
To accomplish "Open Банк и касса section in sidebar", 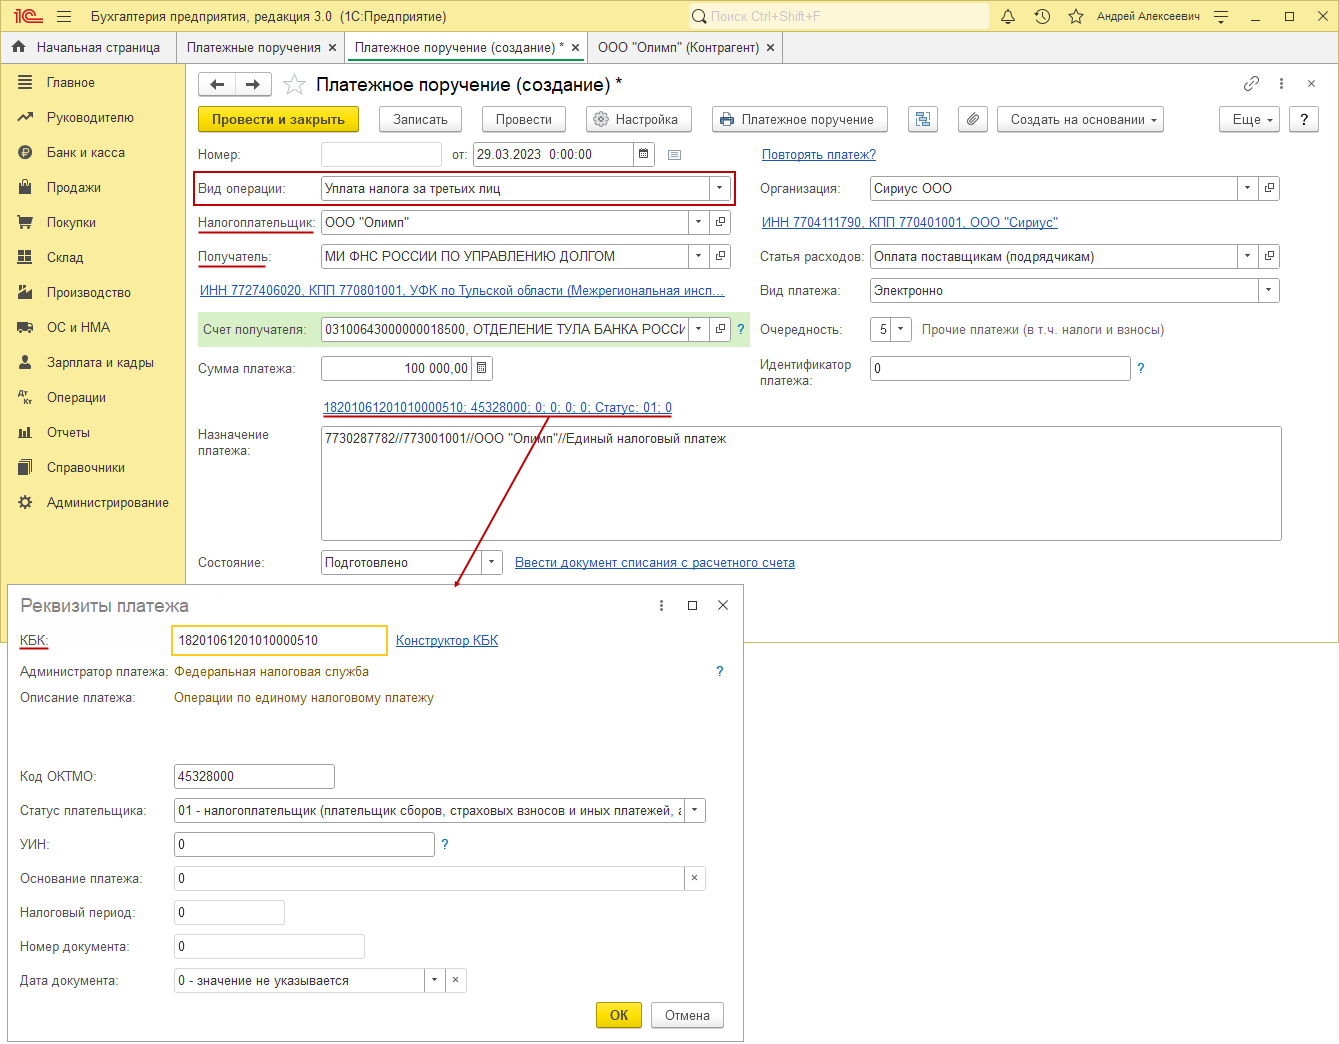I will 86,152.
